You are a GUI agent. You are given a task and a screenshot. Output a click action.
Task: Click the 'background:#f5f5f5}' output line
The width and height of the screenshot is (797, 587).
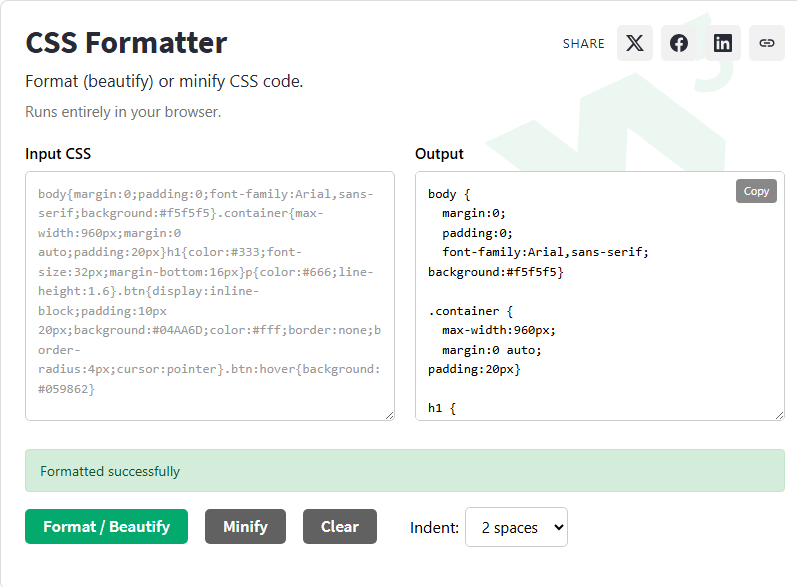click(496, 272)
